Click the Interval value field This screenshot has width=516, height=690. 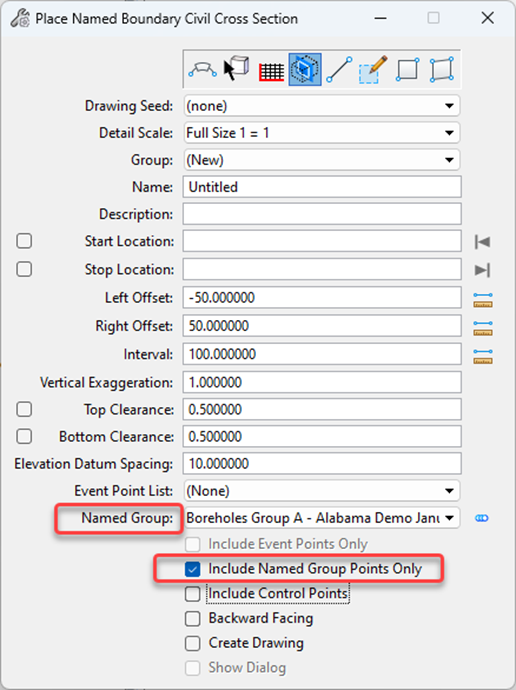coord(322,354)
